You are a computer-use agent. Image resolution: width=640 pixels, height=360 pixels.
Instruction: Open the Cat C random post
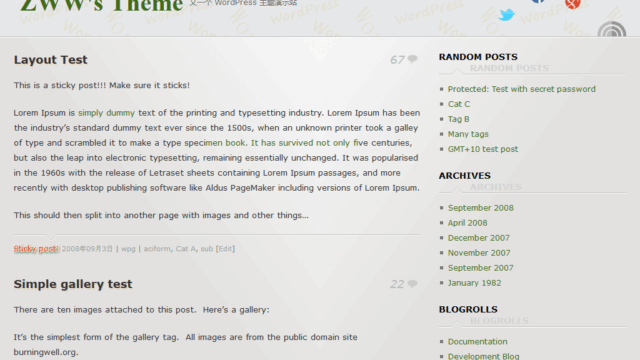click(459, 104)
